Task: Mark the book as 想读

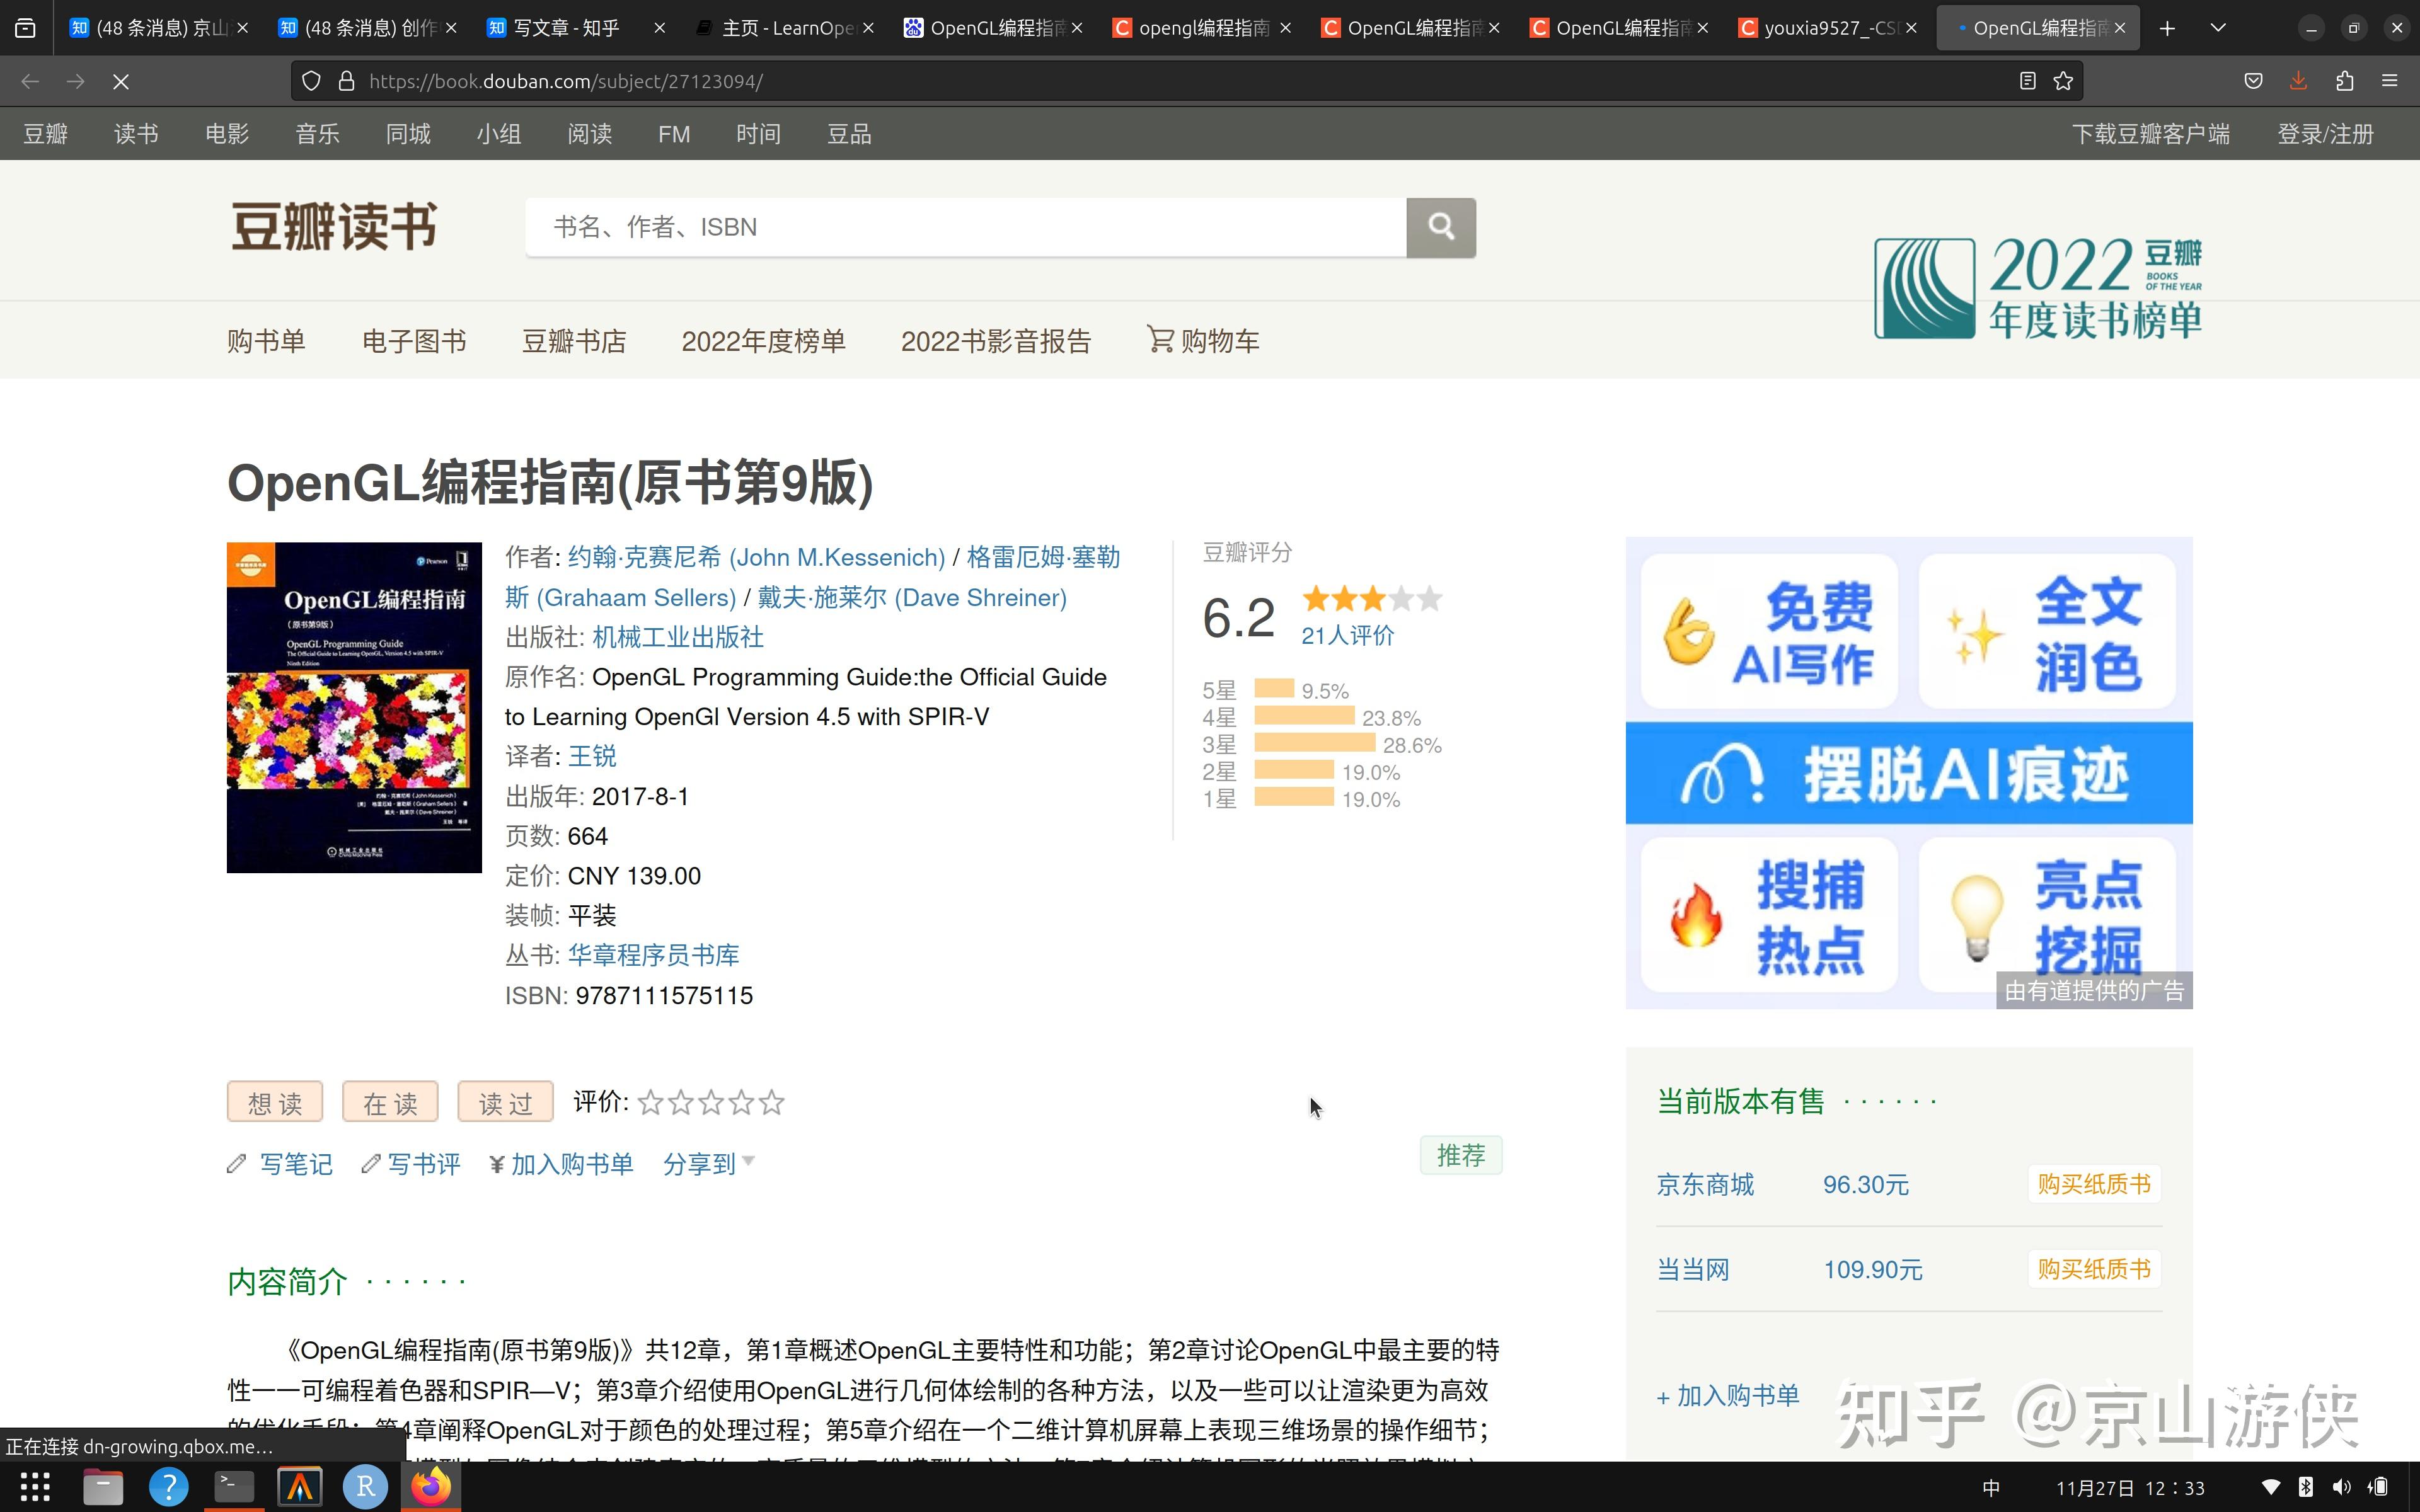Action: pos(274,1102)
